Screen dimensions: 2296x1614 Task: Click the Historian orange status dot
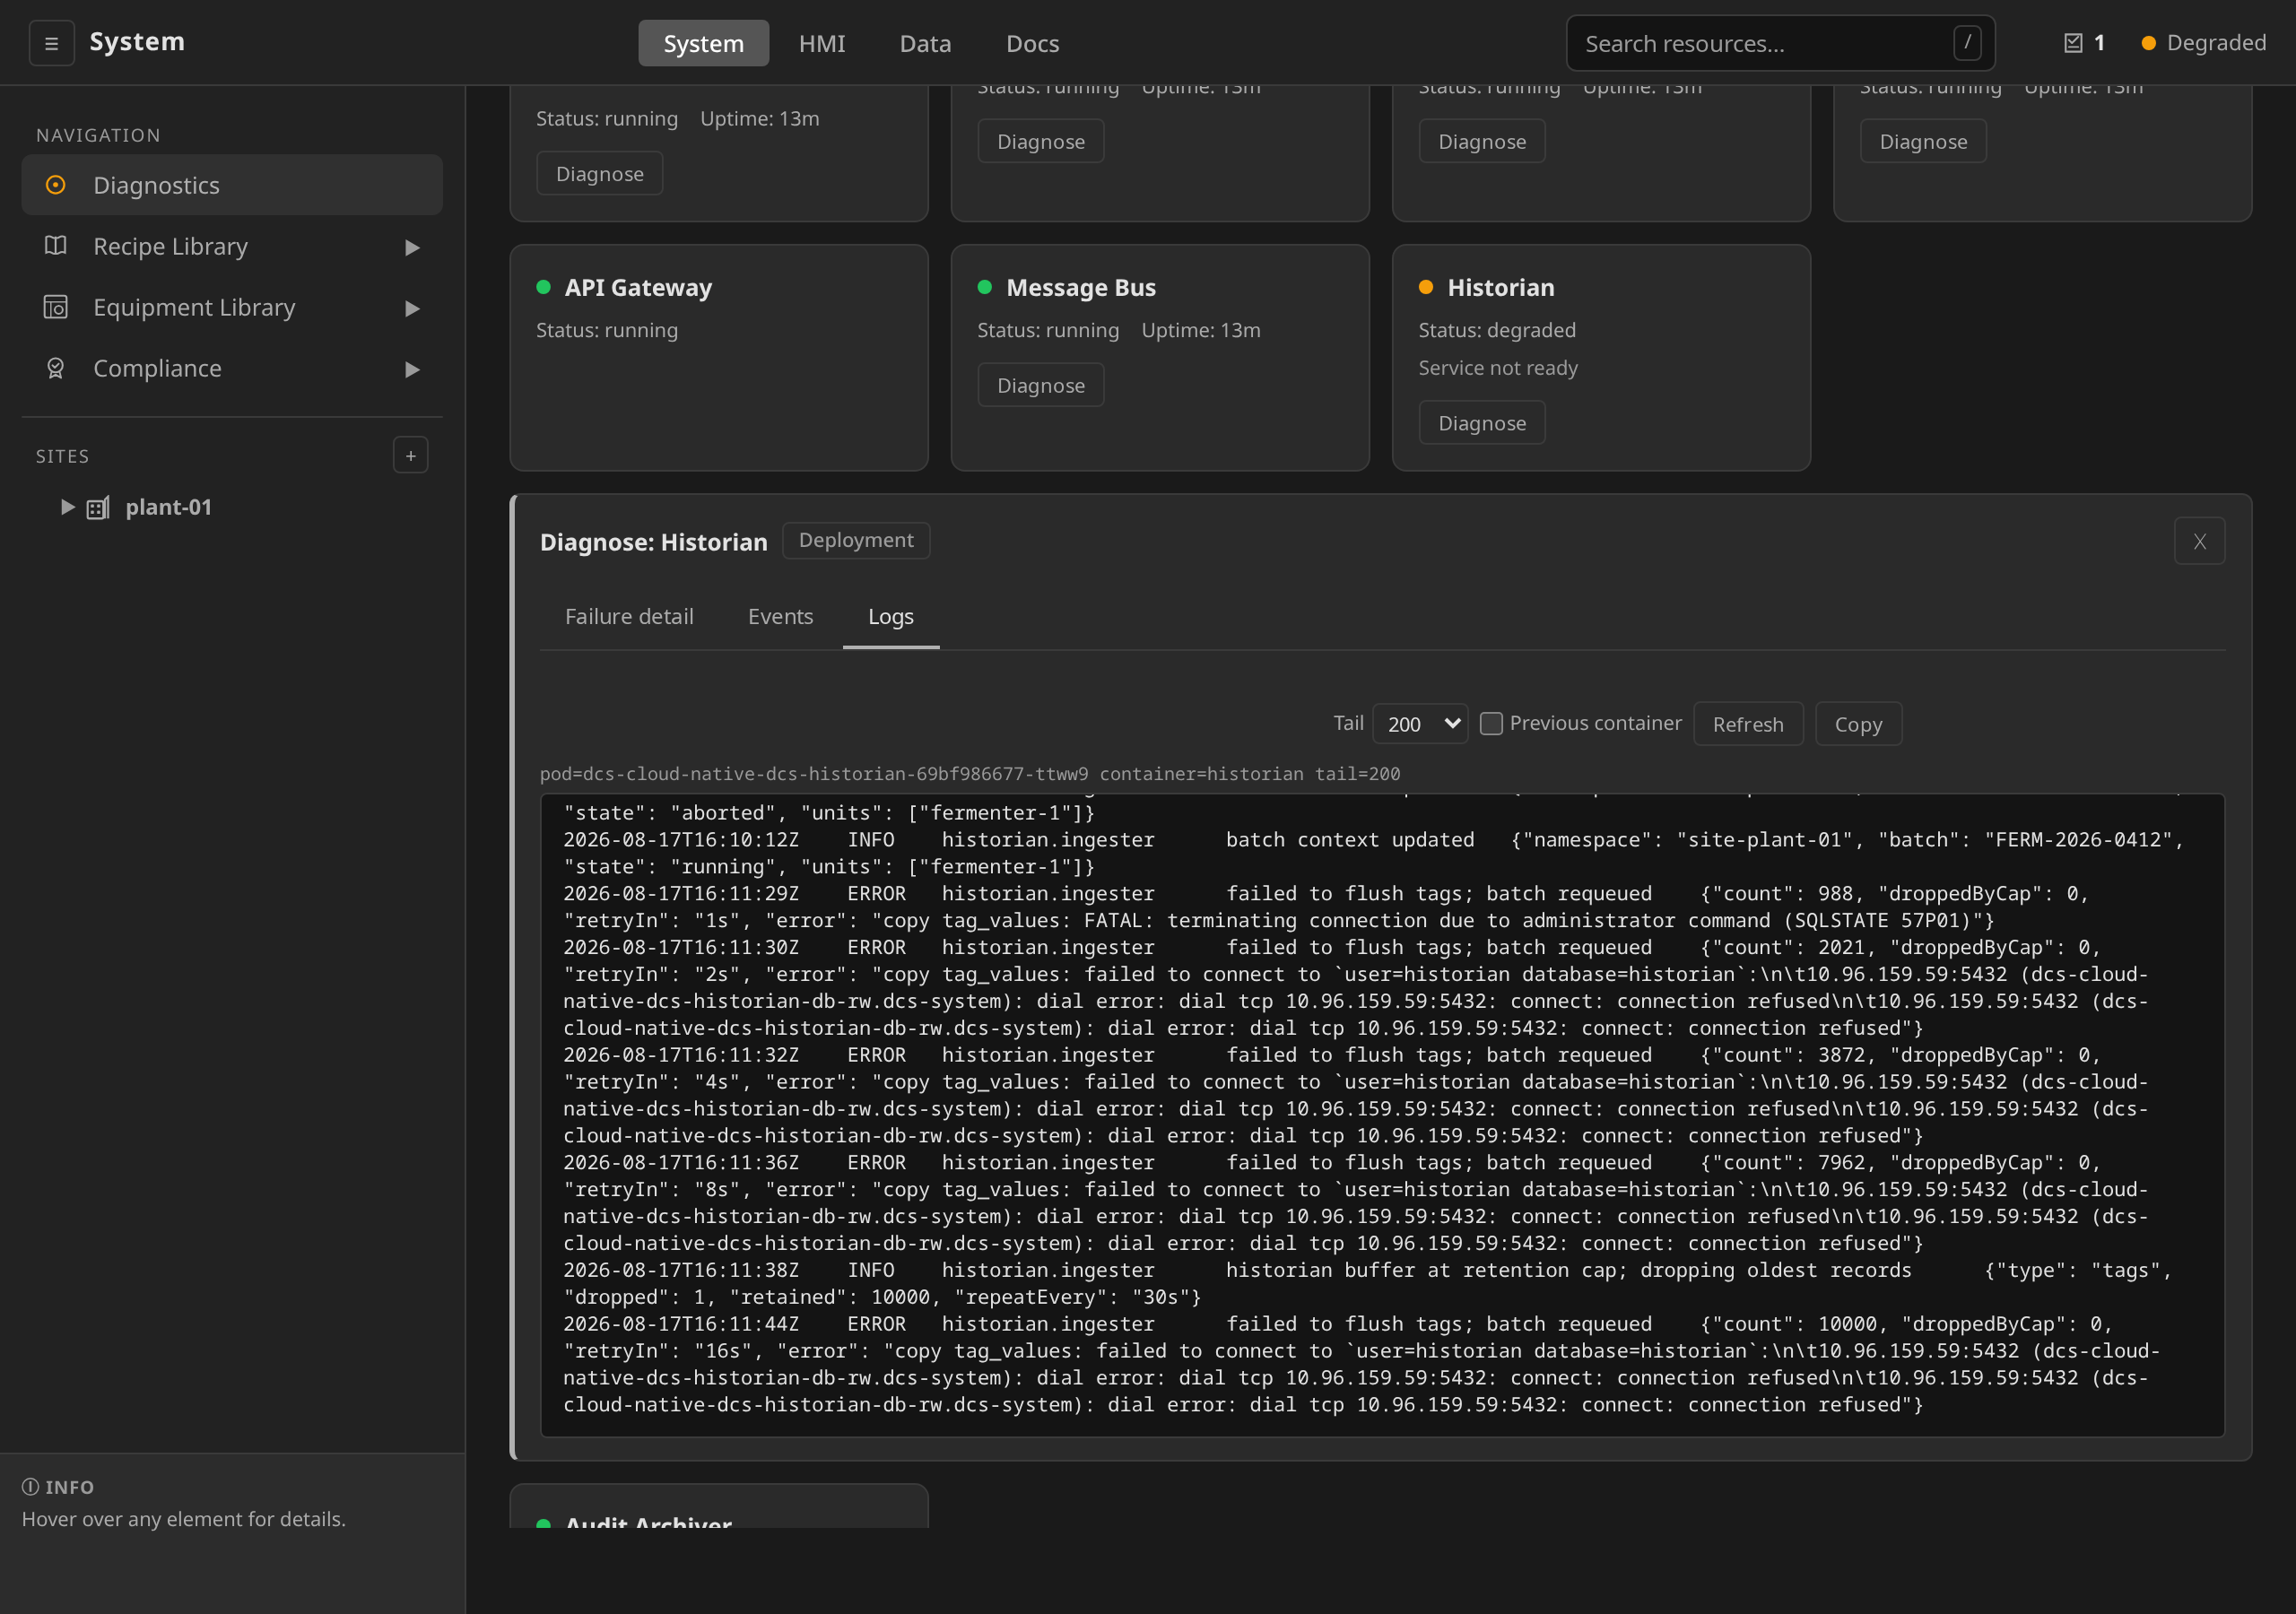click(x=1426, y=287)
